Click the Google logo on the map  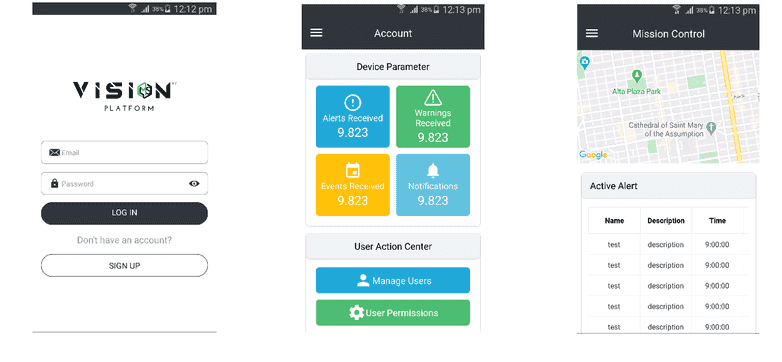(593, 155)
